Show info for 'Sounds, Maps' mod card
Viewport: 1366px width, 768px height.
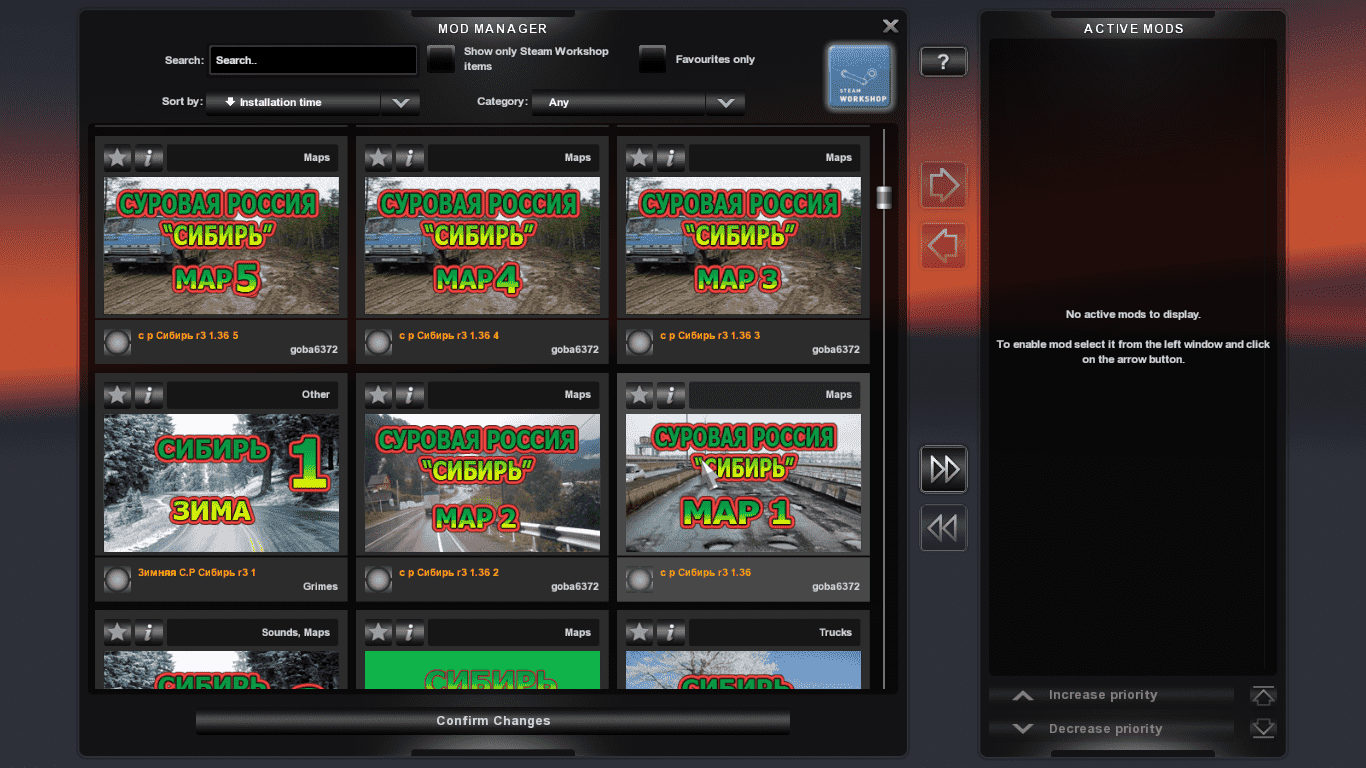(148, 632)
